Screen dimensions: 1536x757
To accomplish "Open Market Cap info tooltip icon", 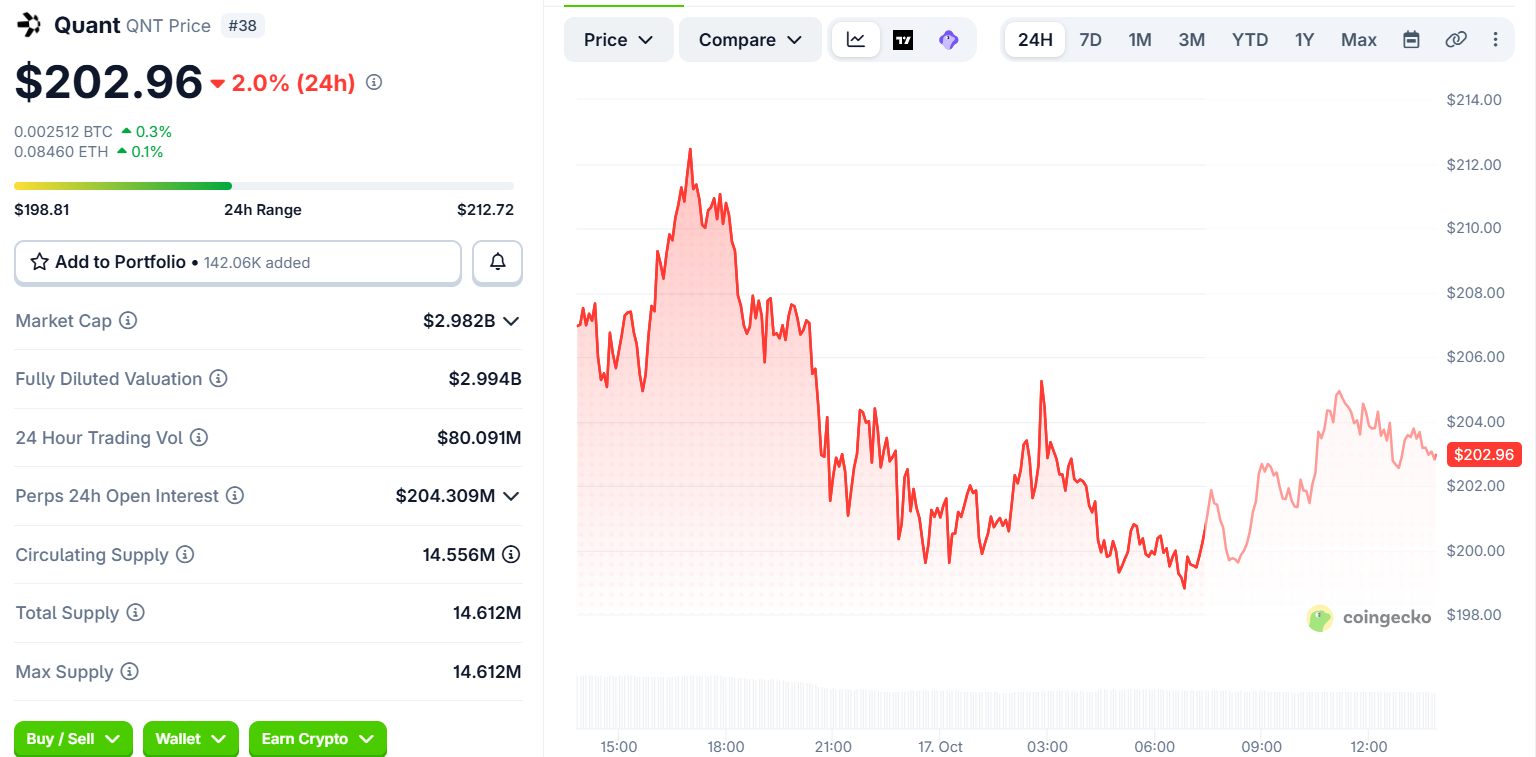I will coord(128,321).
